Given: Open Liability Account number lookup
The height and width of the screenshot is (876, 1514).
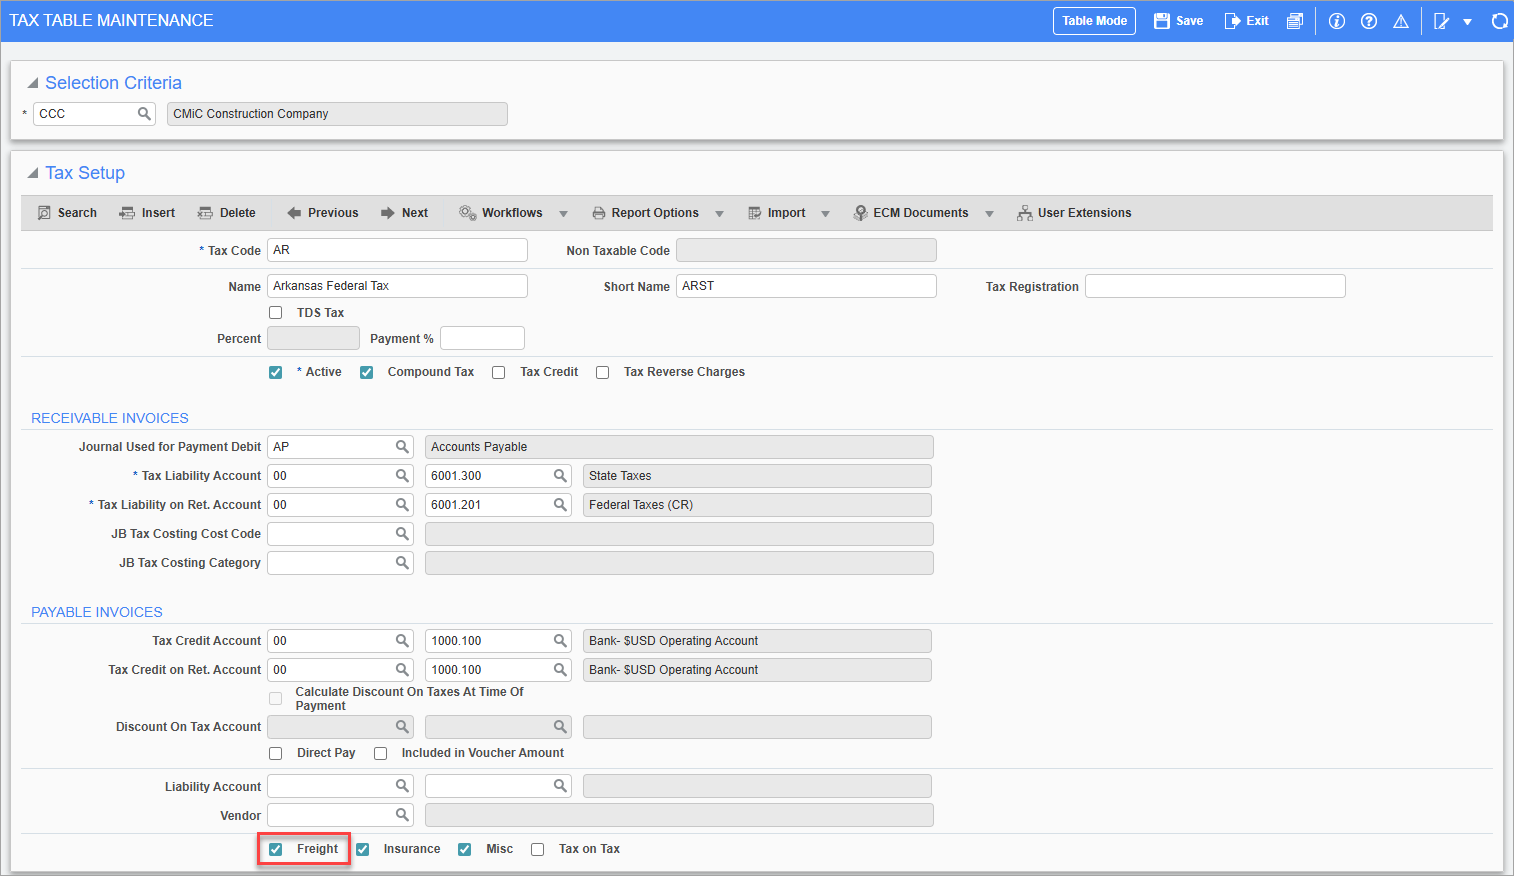Looking at the screenshot, I should coord(560,787).
